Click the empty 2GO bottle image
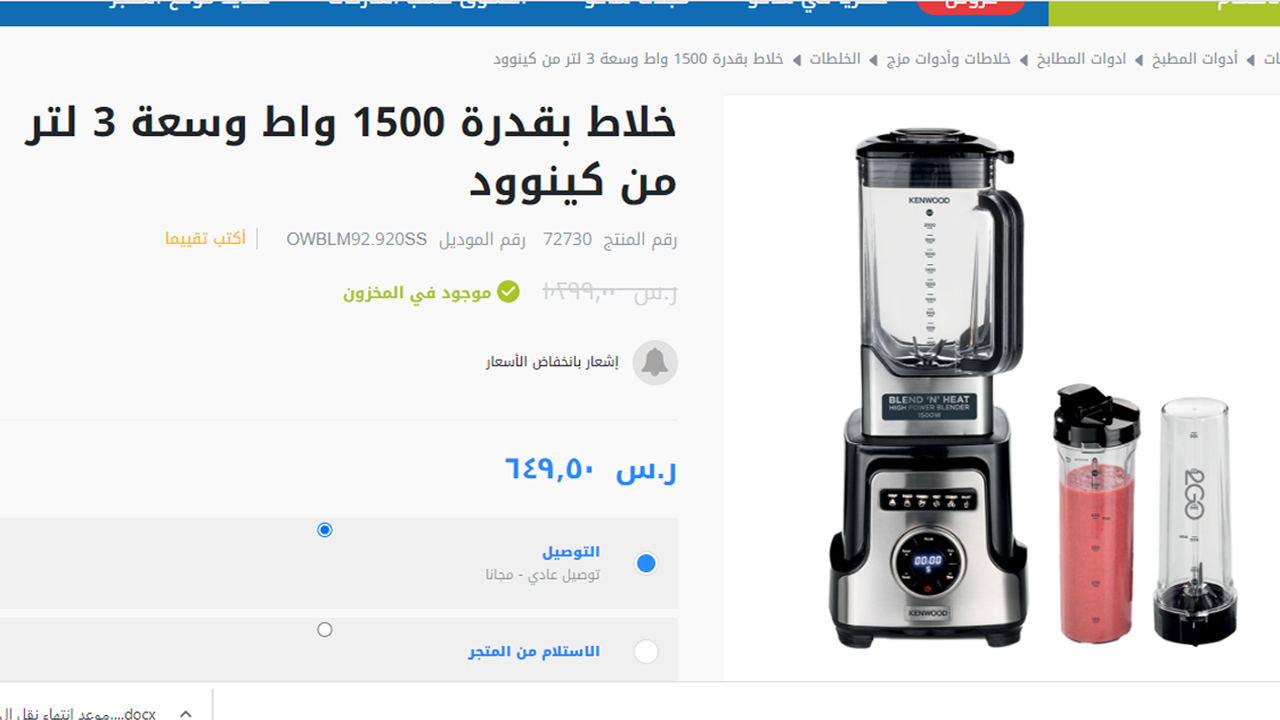 coord(1195,521)
